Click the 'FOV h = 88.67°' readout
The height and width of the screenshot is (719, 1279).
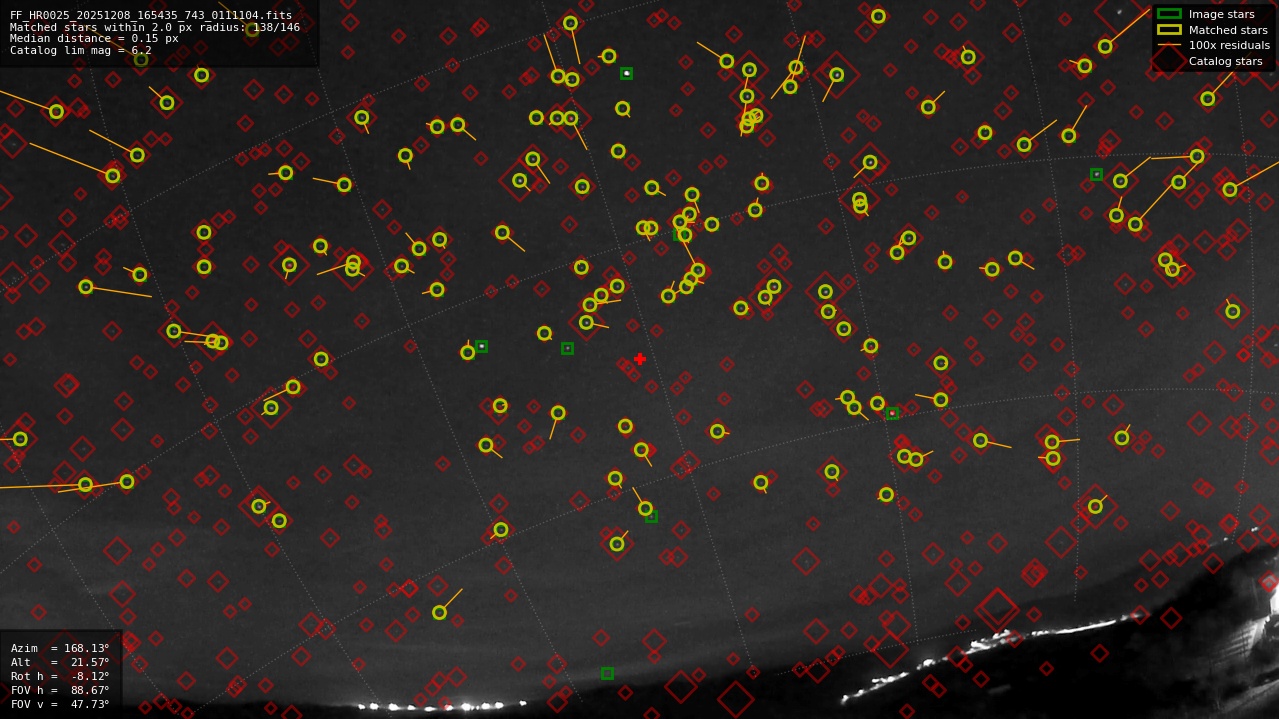coord(60,690)
